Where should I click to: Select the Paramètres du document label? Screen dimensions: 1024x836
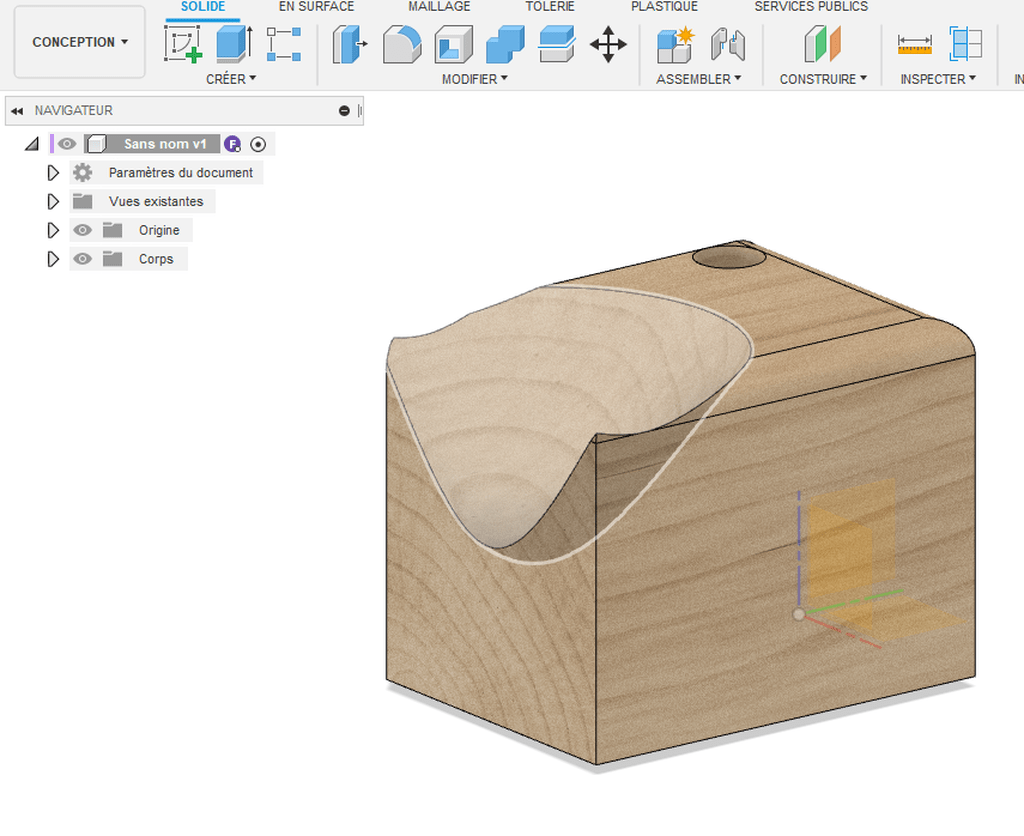[181, 172]
